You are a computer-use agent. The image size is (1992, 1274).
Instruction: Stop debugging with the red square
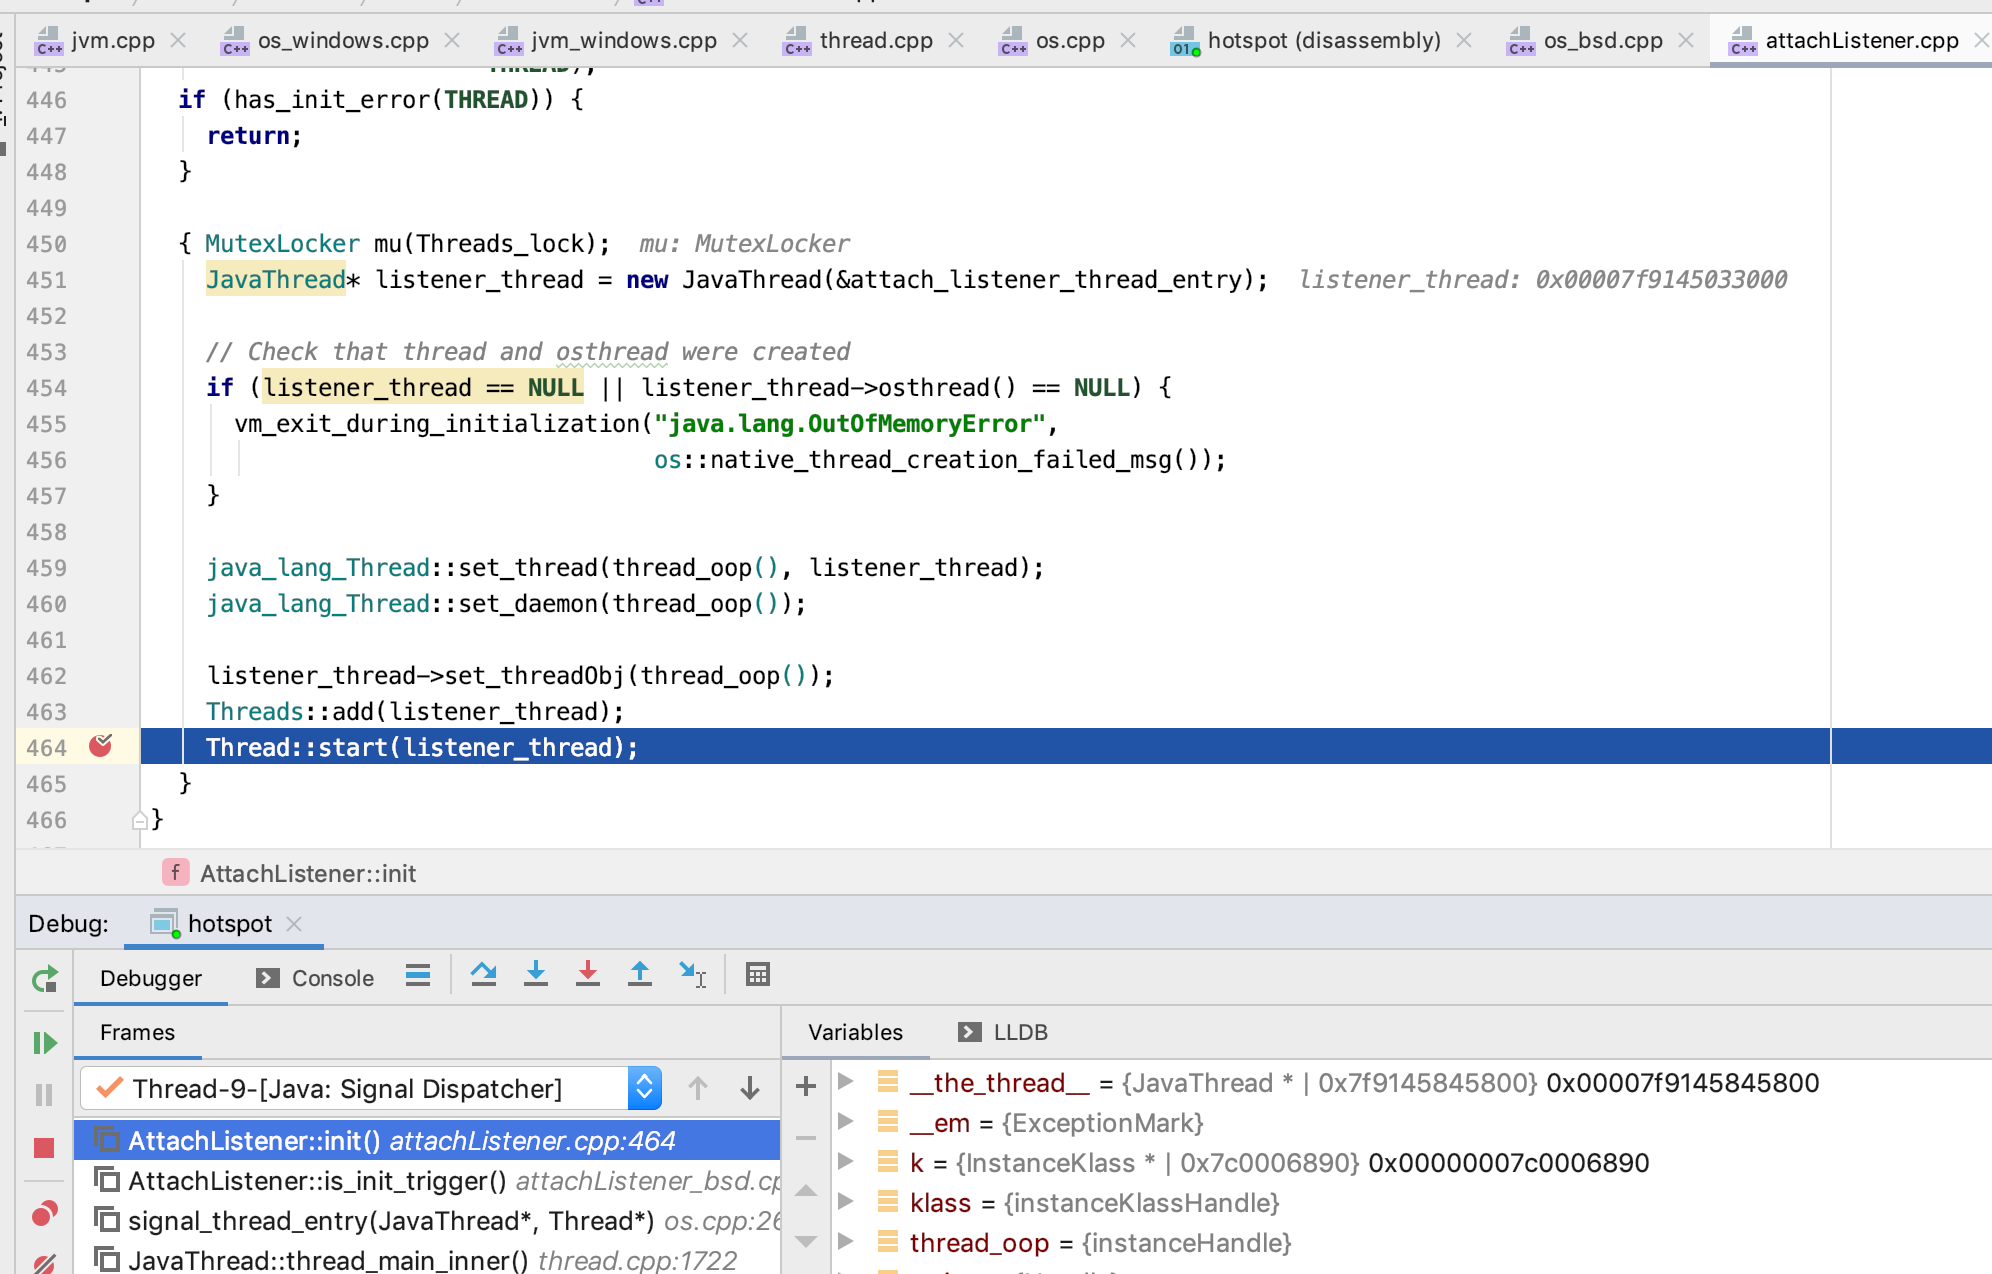pyautogui.click(x=44, y=1147)
